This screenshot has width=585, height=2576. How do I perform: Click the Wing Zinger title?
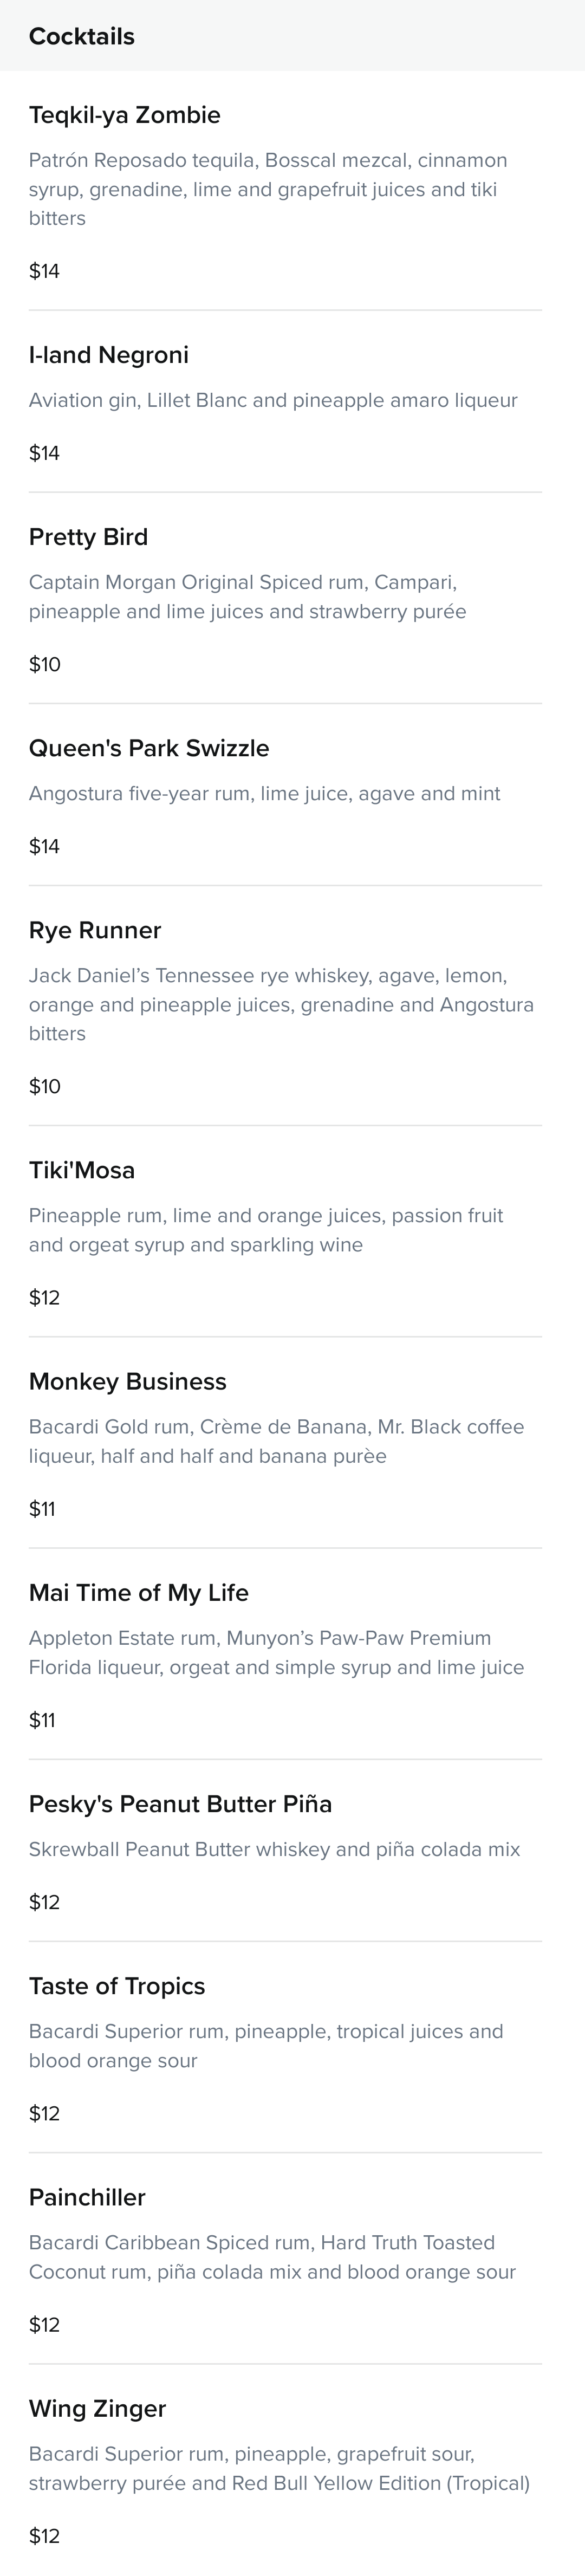[97, 2408]
